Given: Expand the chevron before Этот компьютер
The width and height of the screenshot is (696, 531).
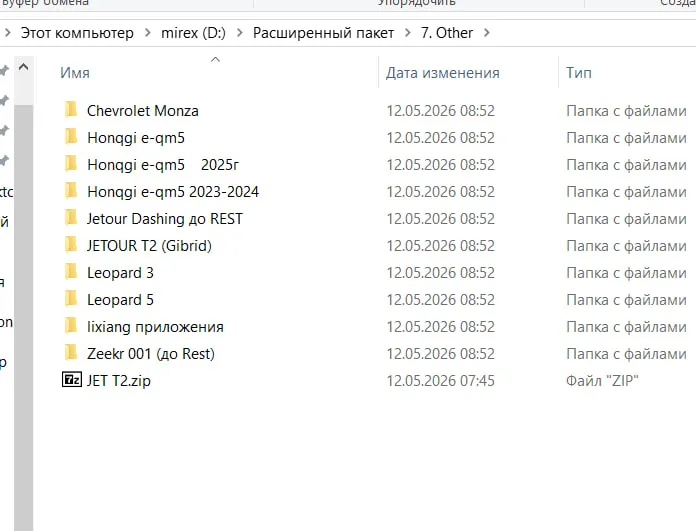Looking at the screenshot, I should tap(7, 33).
